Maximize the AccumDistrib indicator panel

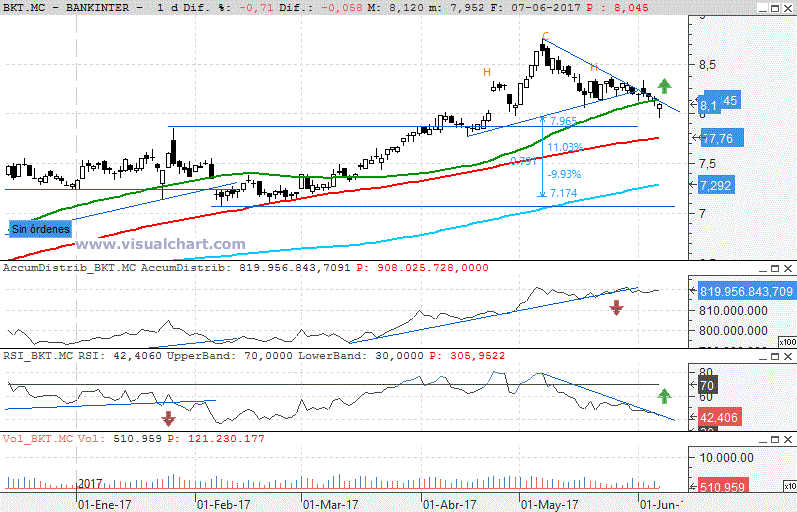[x=775, y=269]
